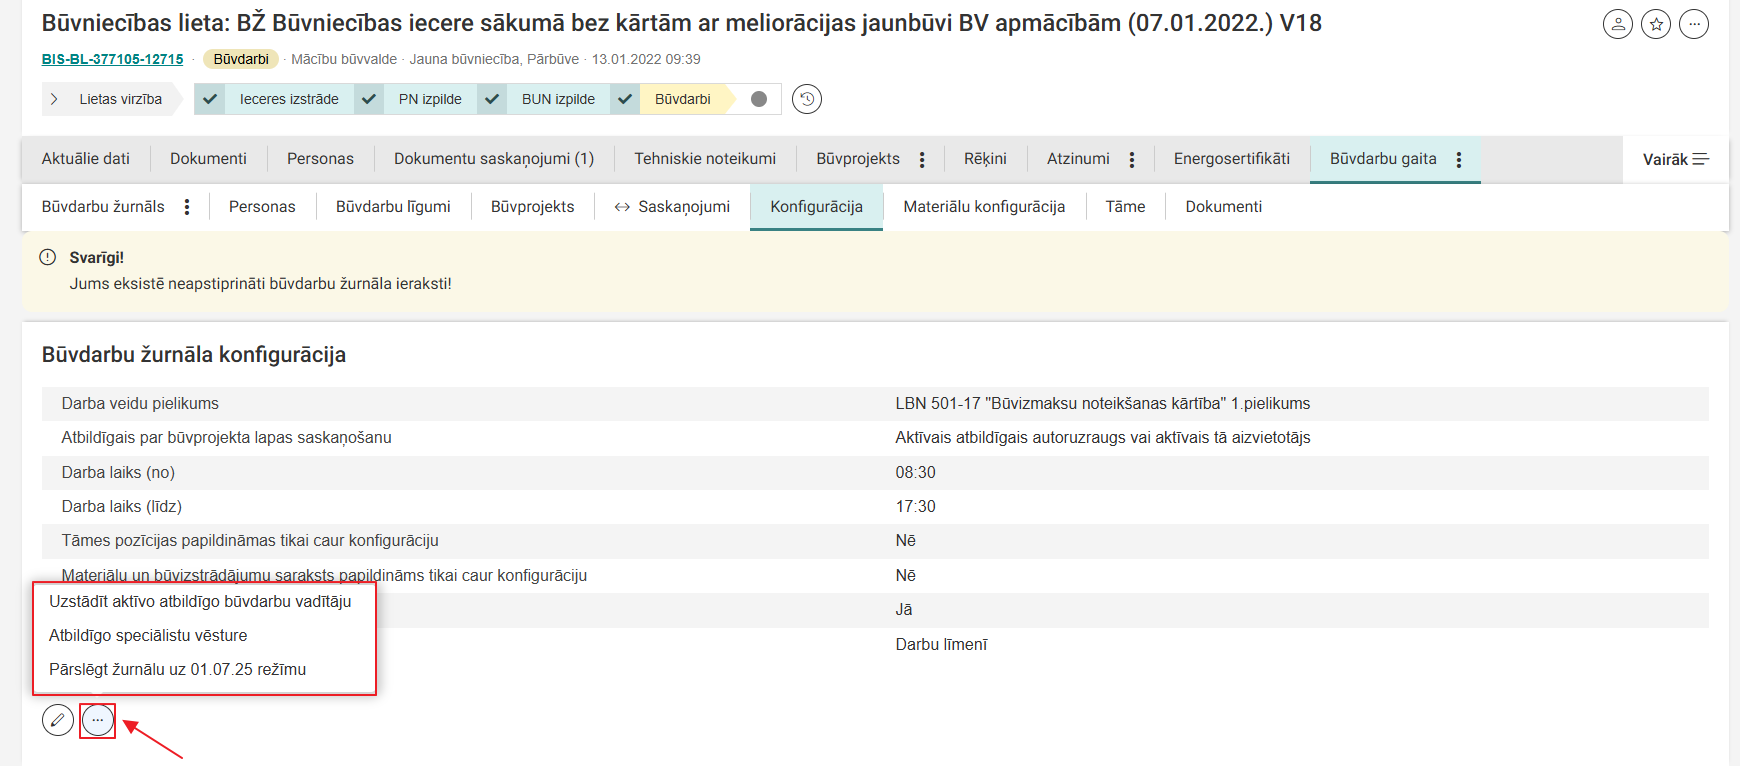Click Būvdarbi stage checkmark

click(x=625, y=99)
